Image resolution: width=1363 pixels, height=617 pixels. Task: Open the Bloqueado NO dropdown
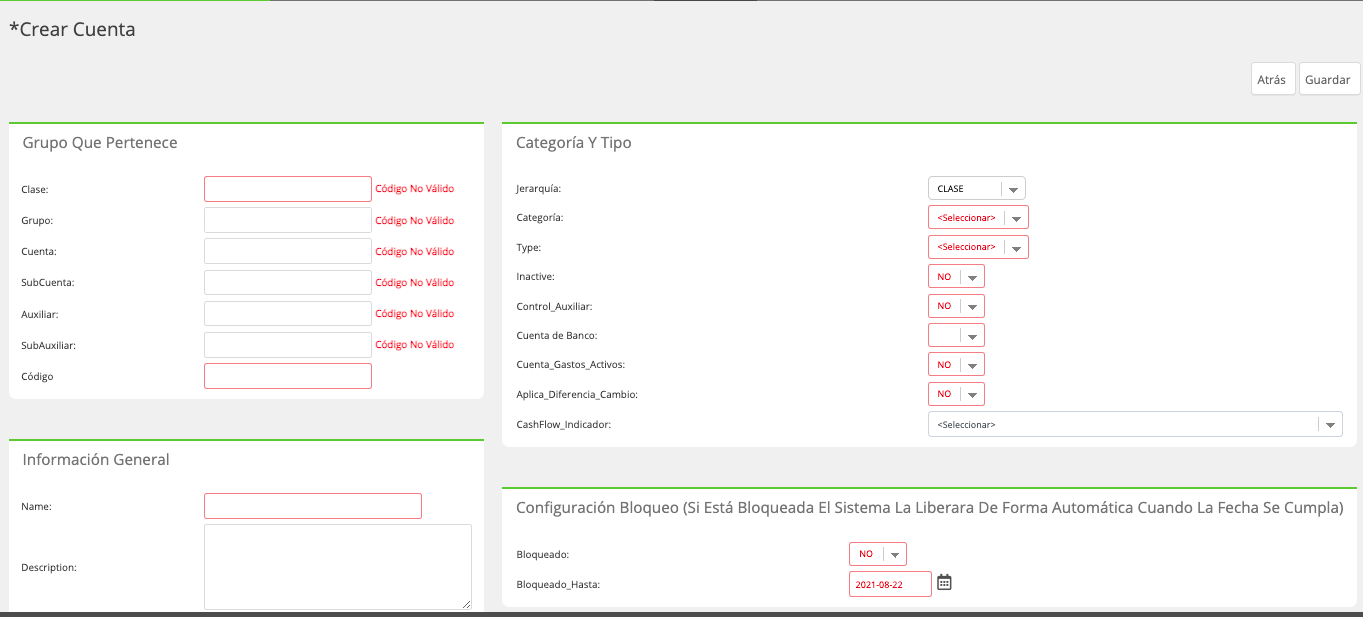[878, 553]
